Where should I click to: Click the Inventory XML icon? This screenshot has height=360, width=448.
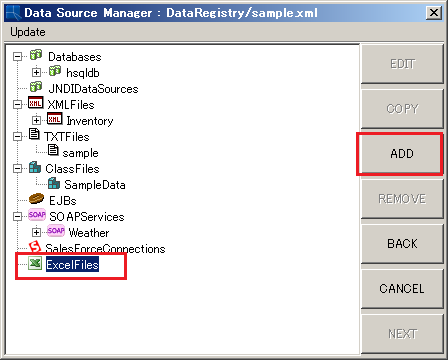pyautogui.click(x=54, y=119)
